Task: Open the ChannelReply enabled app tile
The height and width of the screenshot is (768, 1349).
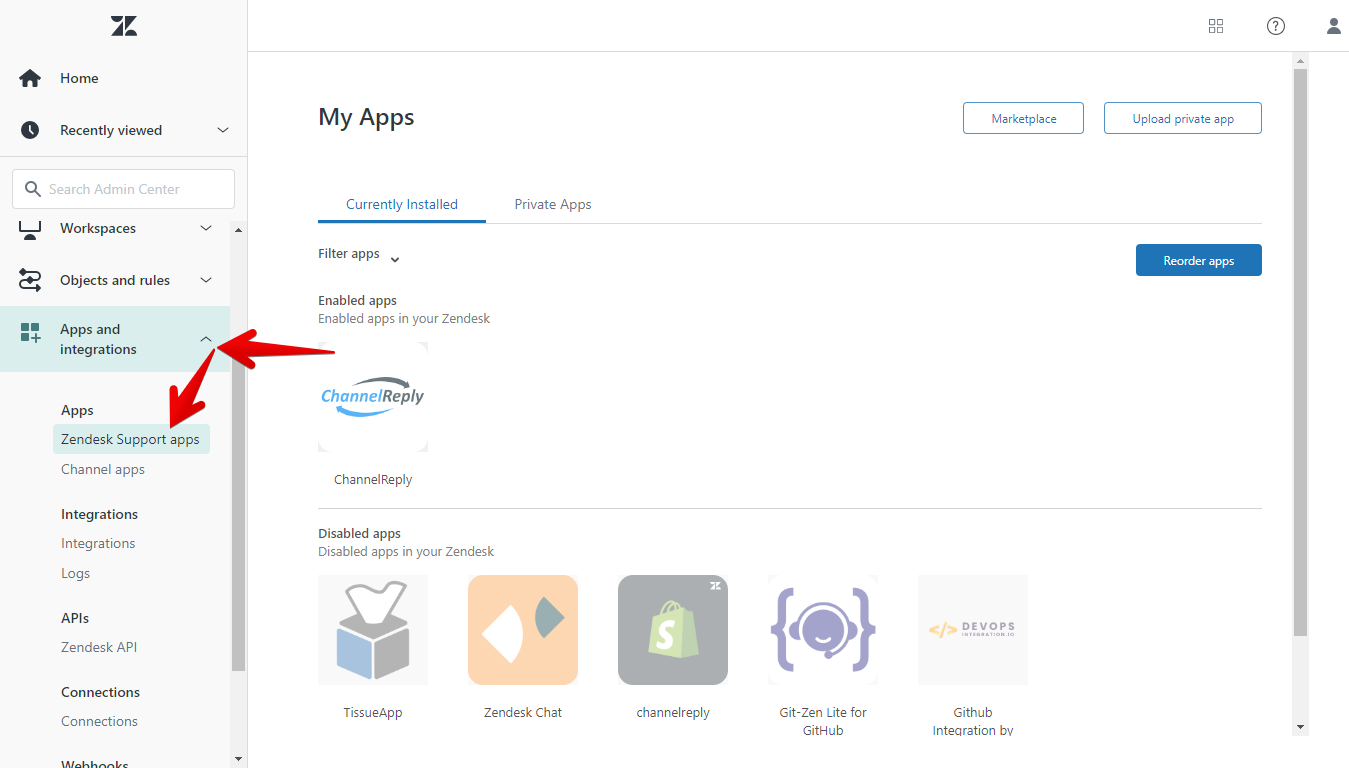Action: click(x=373, y=397)
